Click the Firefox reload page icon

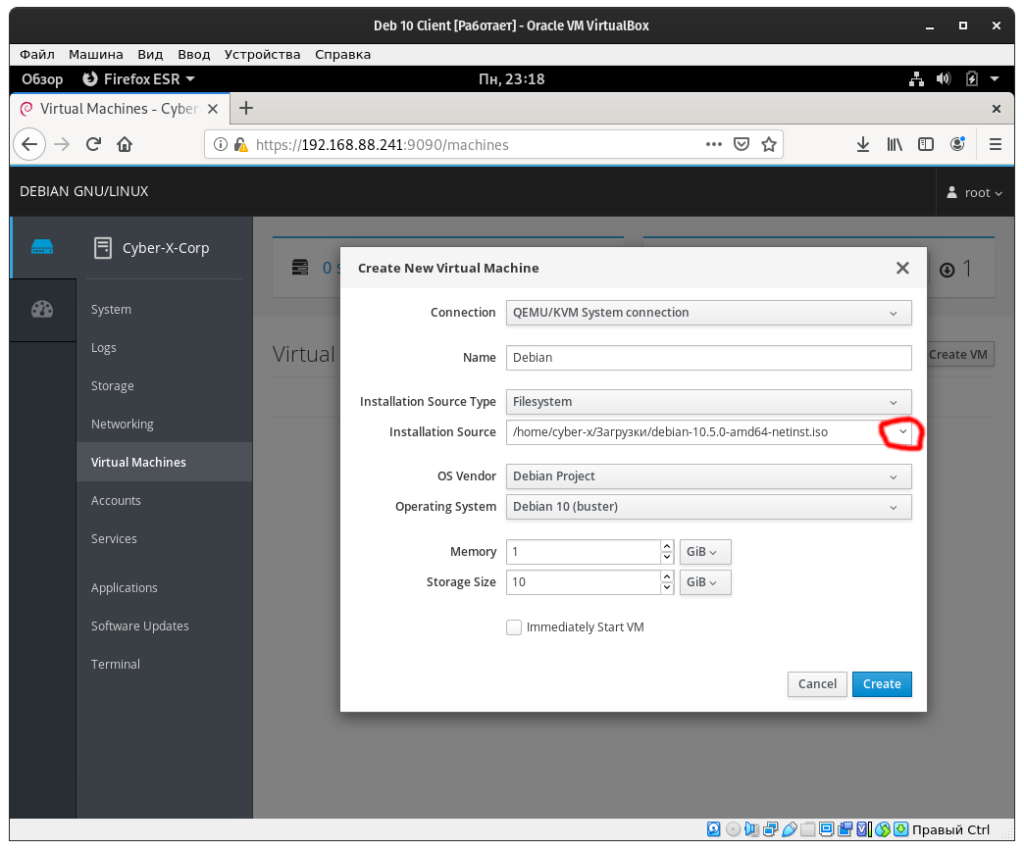[93, 144]
